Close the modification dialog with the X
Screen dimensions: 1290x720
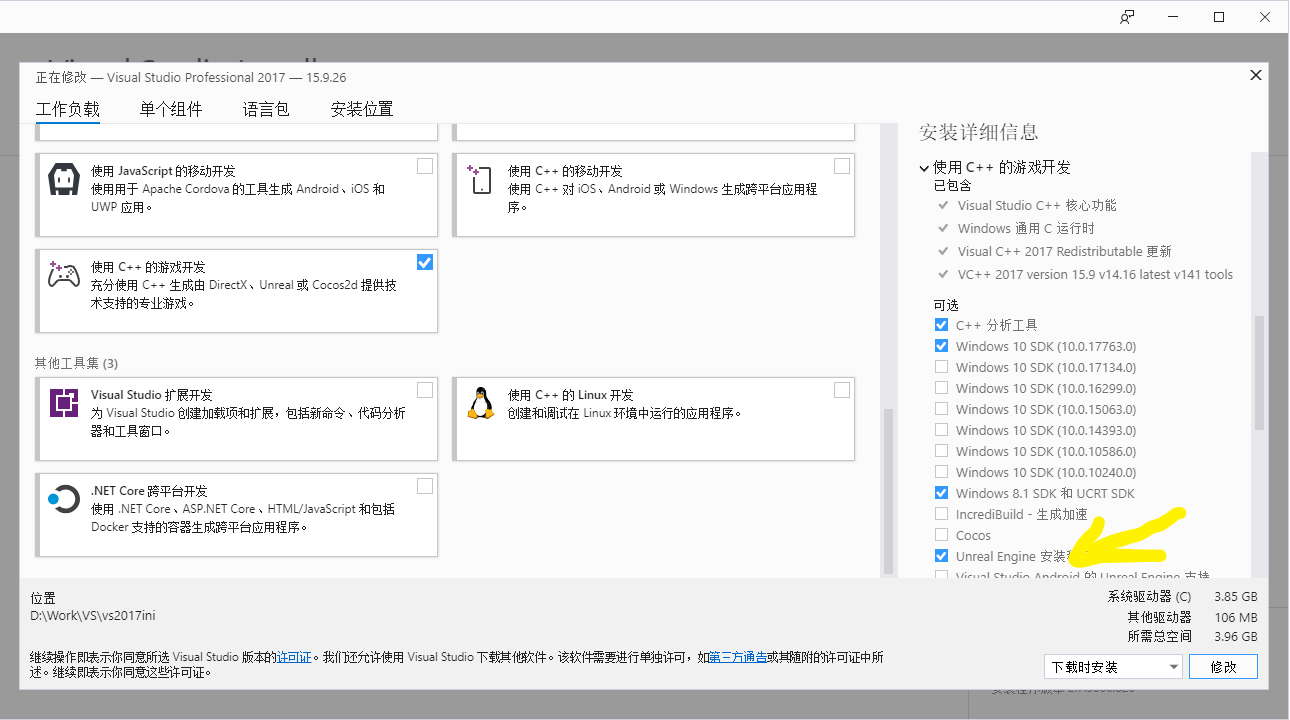(x=1256, y=76)
